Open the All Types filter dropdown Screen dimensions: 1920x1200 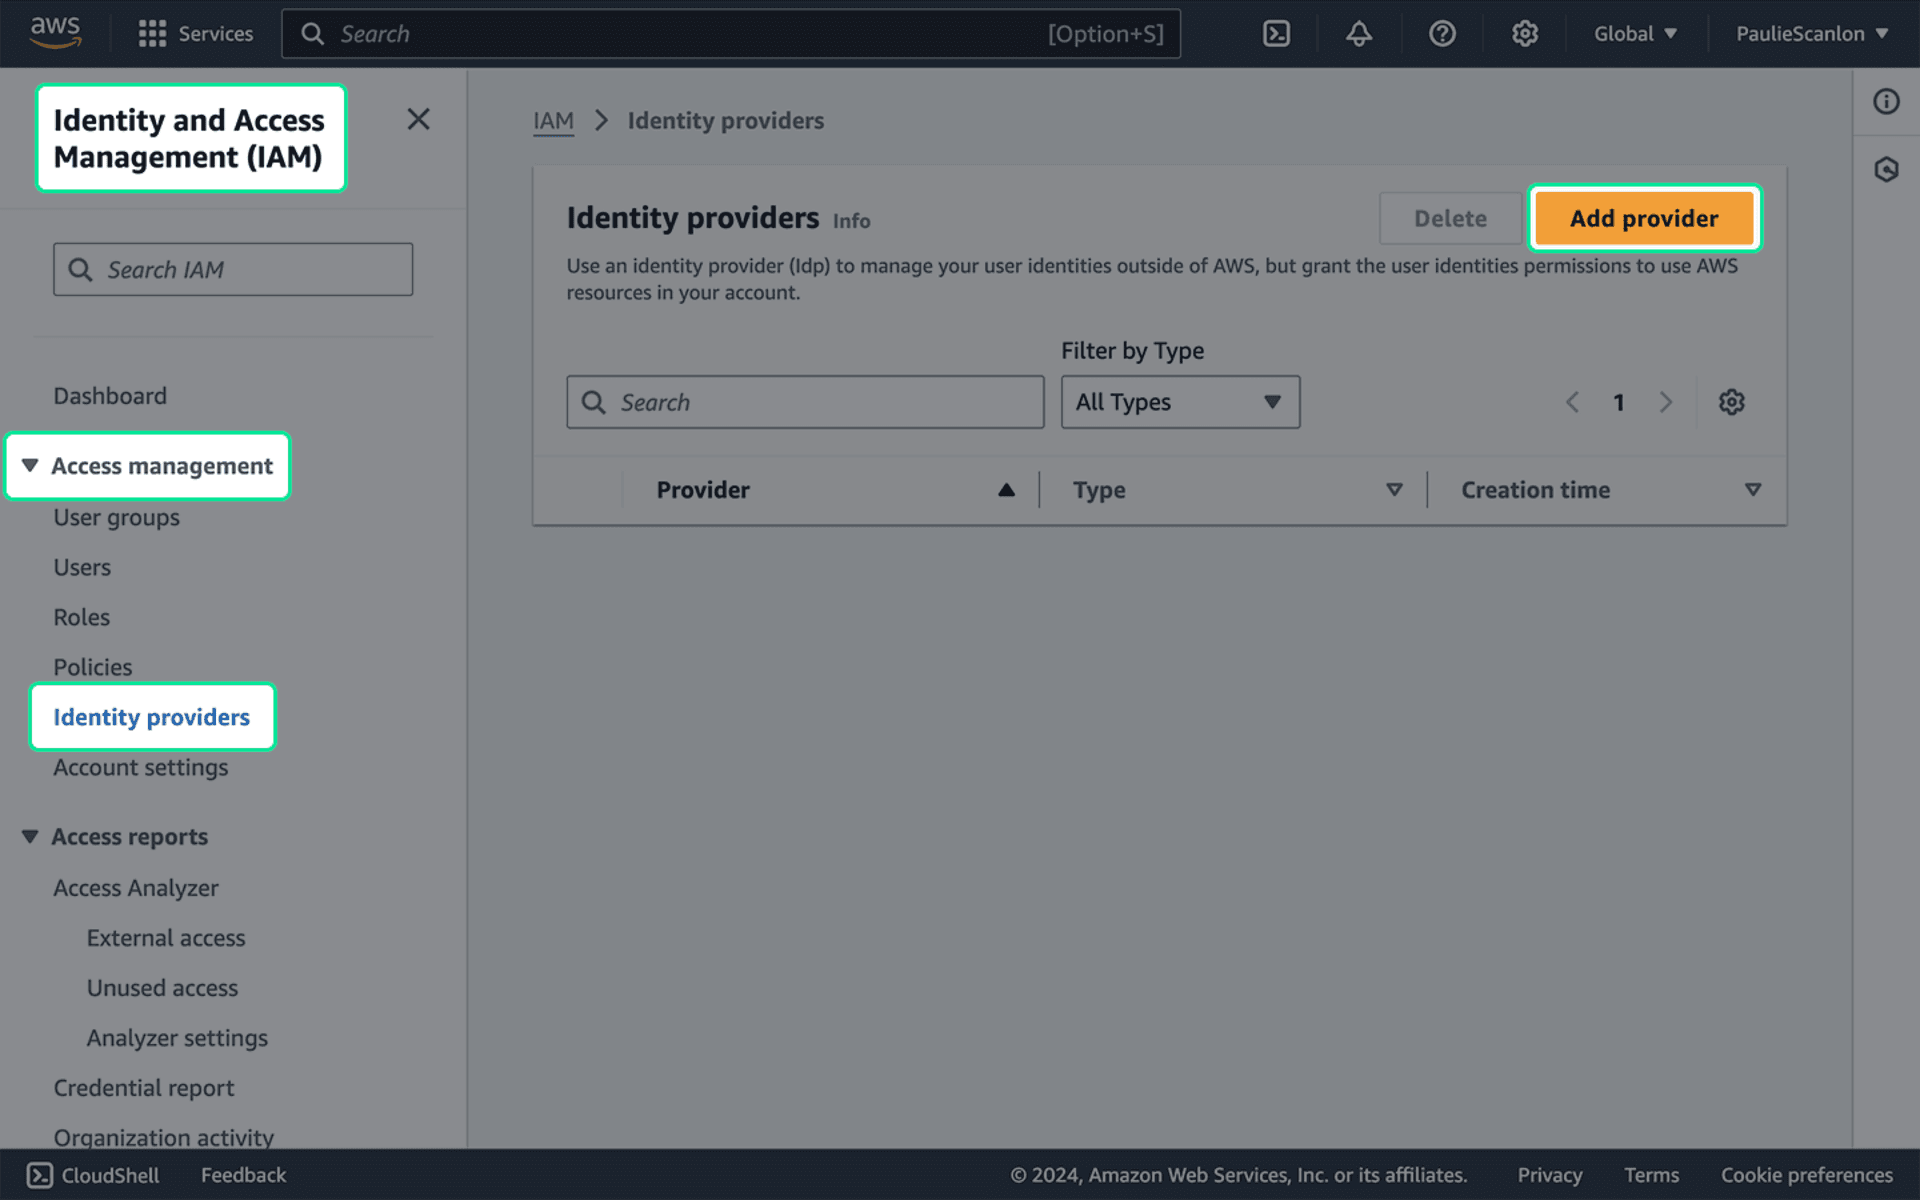click(x=1179, y=402)
